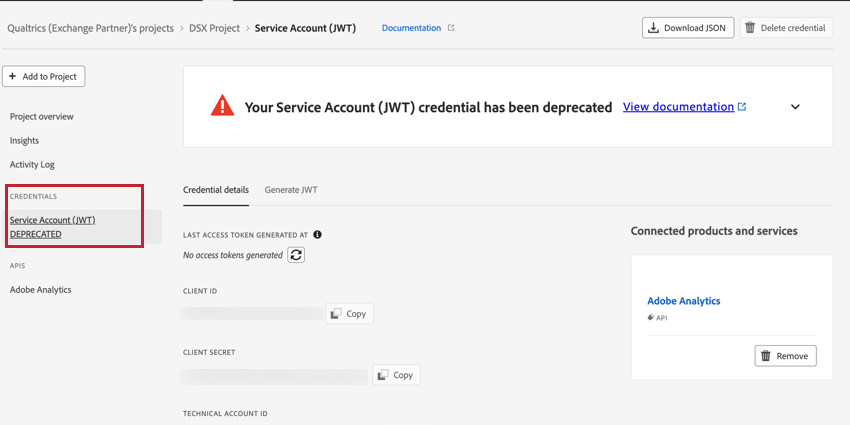Go to Project overview in sidebar
This screenshot has width=850, height=425.
(x=42, y=117)
